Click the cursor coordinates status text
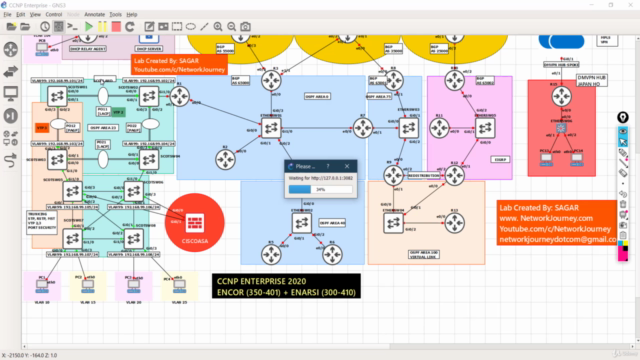Screen dimensions: 640x360 [x=29, y=356]
